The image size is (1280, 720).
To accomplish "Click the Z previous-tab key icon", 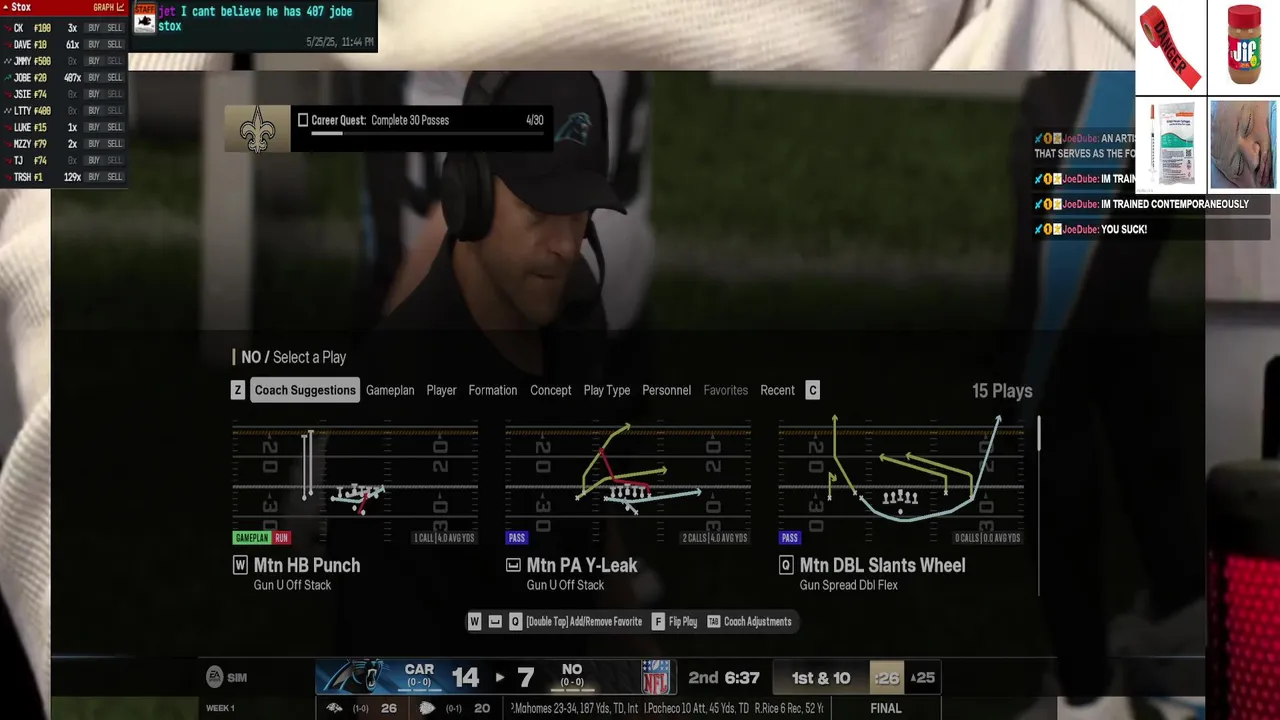I will pos(237,390).
